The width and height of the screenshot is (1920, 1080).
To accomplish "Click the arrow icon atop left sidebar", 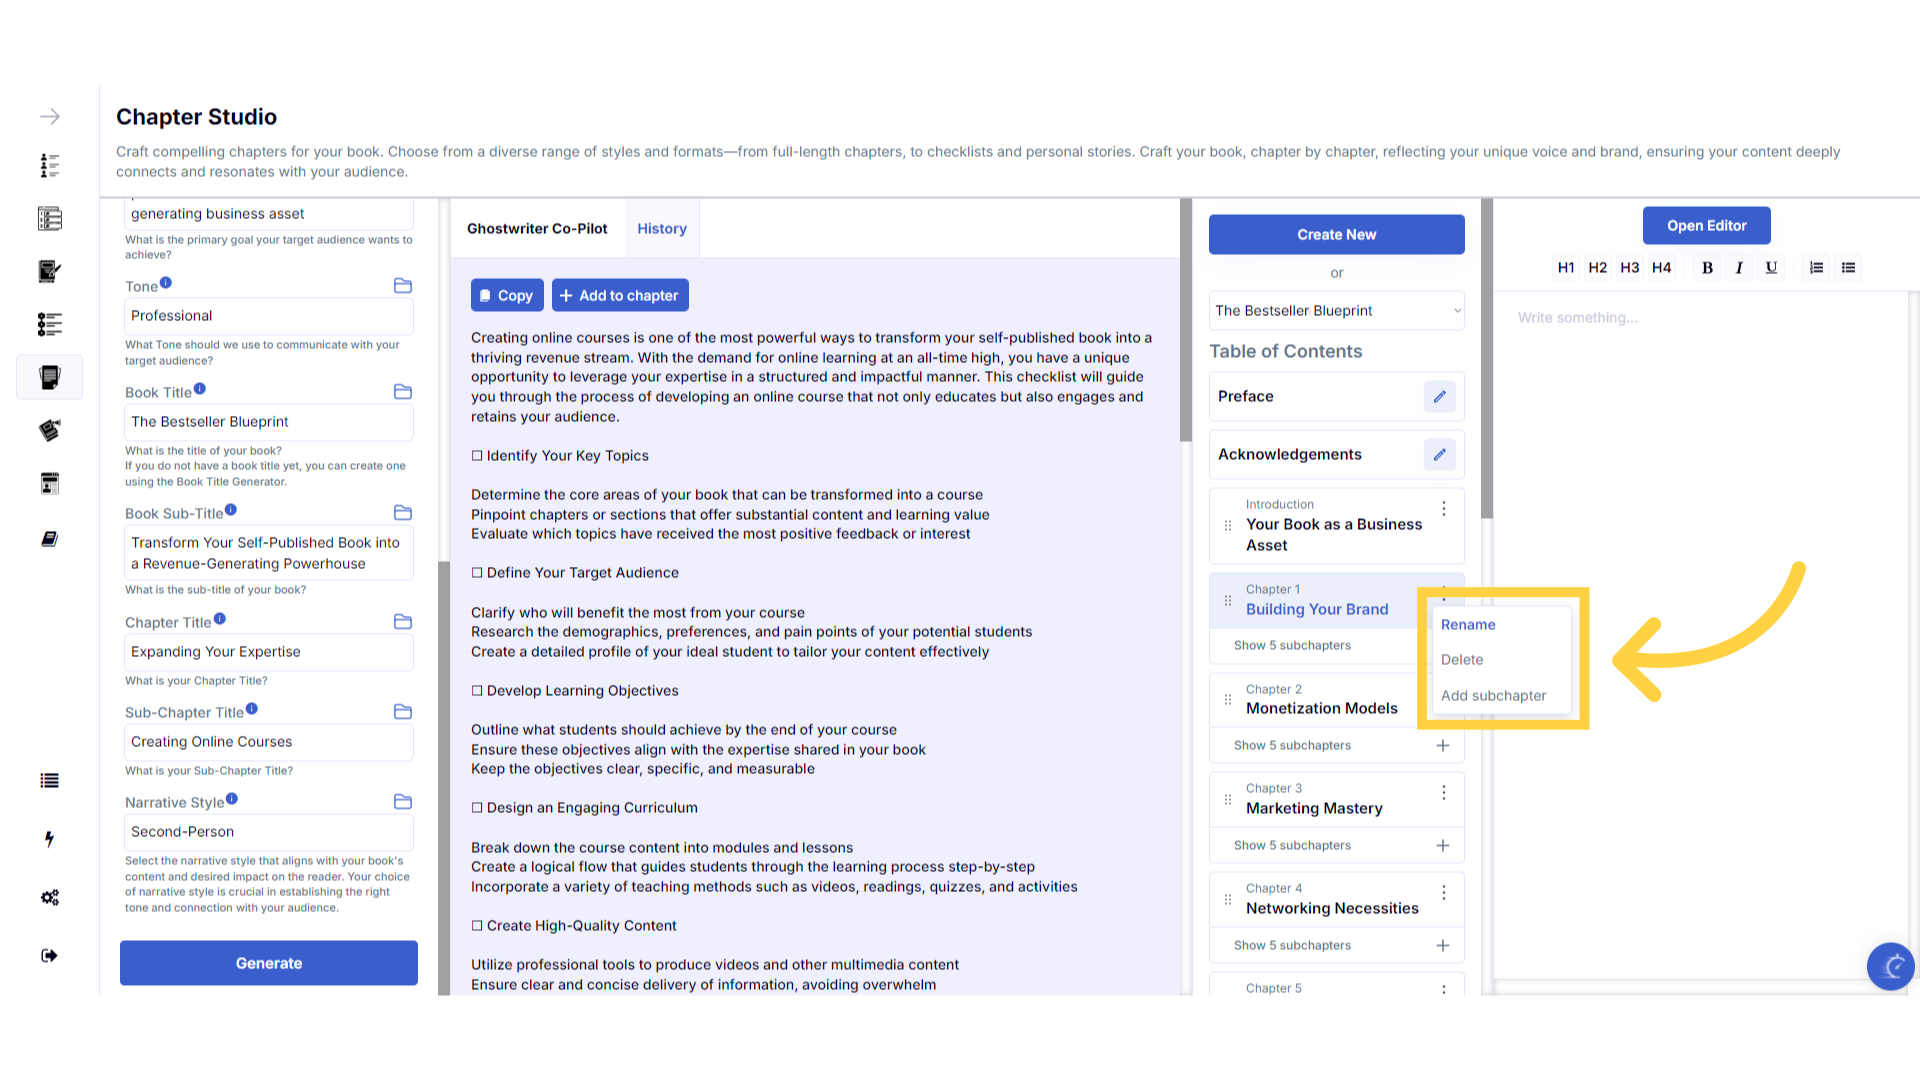I will [x=50, y=117].
